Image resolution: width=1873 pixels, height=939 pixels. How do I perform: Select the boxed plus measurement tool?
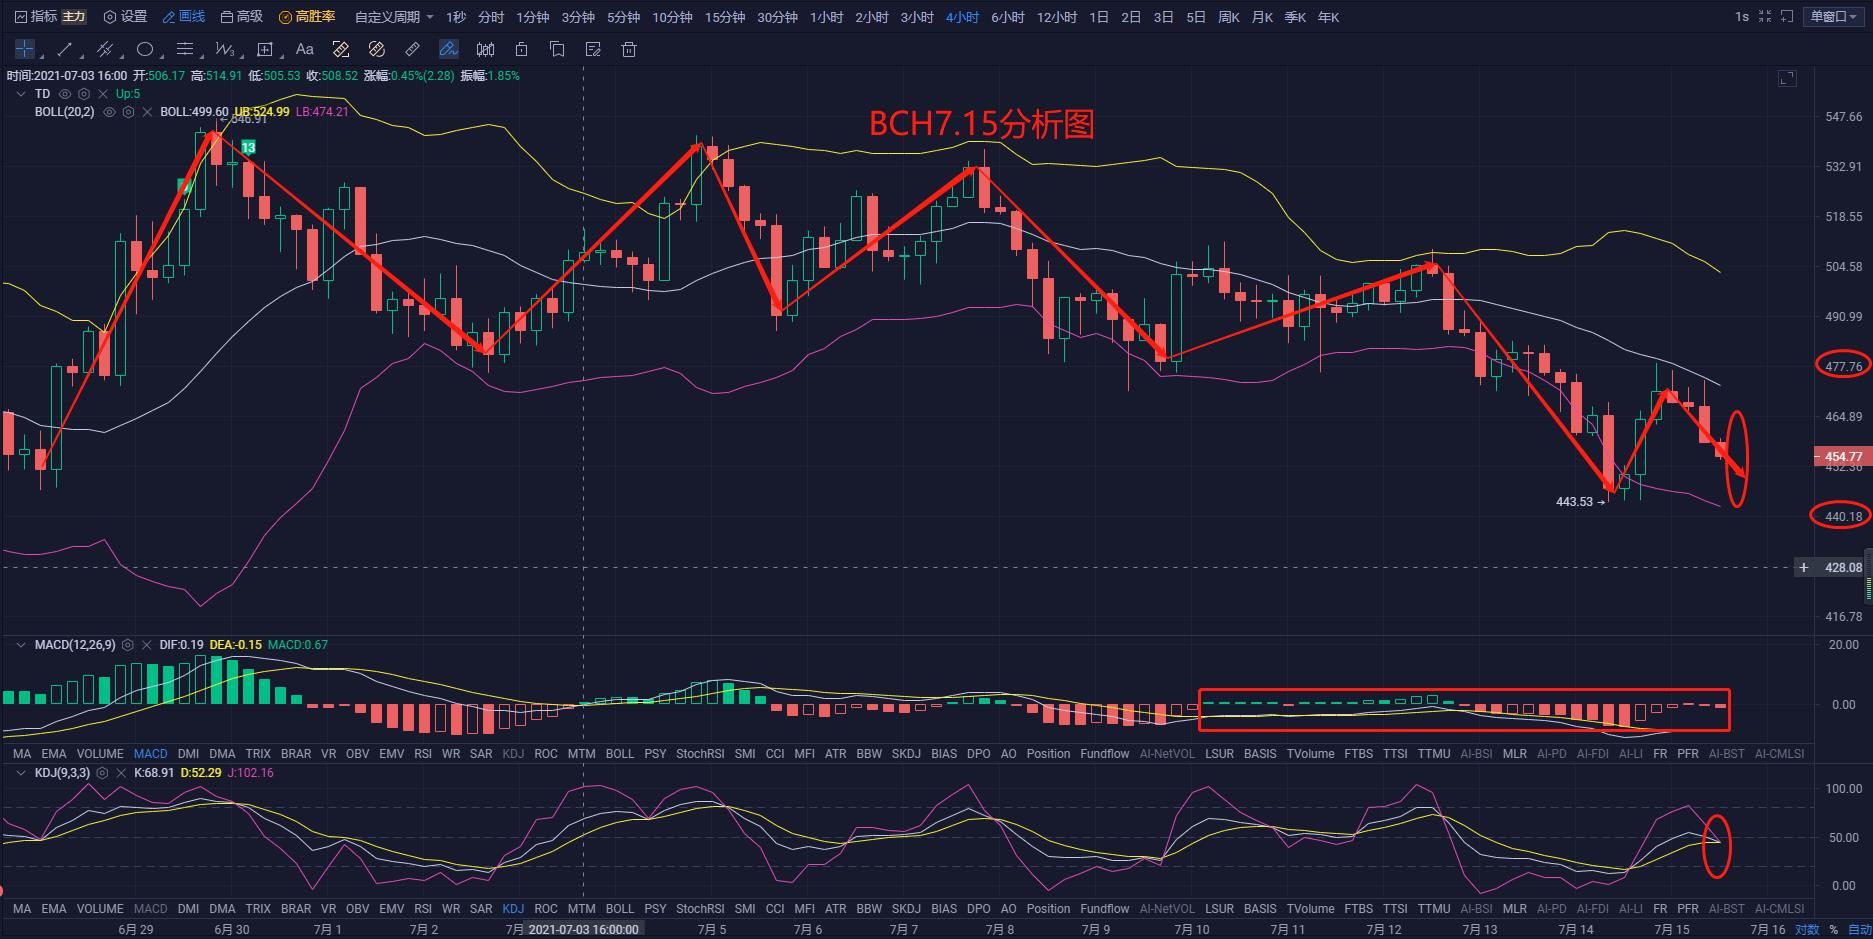[x=265, y=49]
